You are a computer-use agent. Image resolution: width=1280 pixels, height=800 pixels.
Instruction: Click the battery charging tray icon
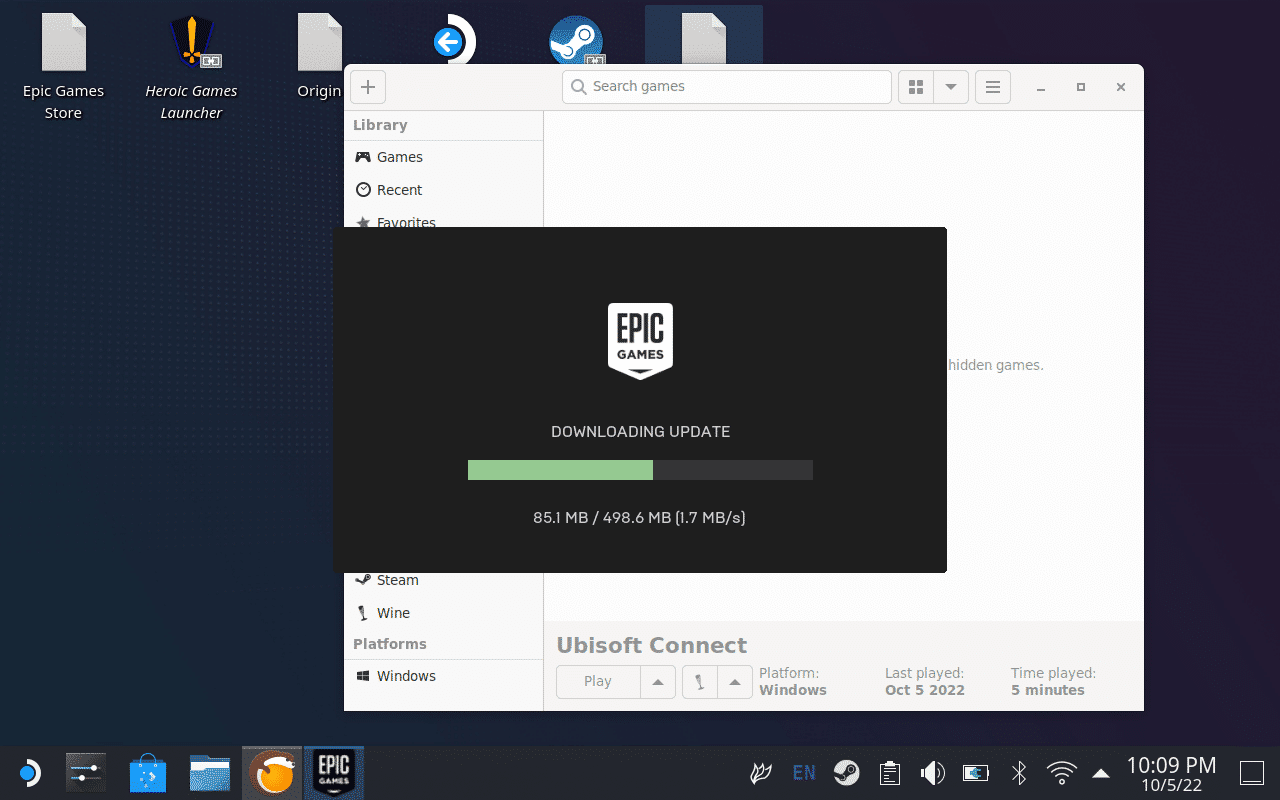point(975,773)
